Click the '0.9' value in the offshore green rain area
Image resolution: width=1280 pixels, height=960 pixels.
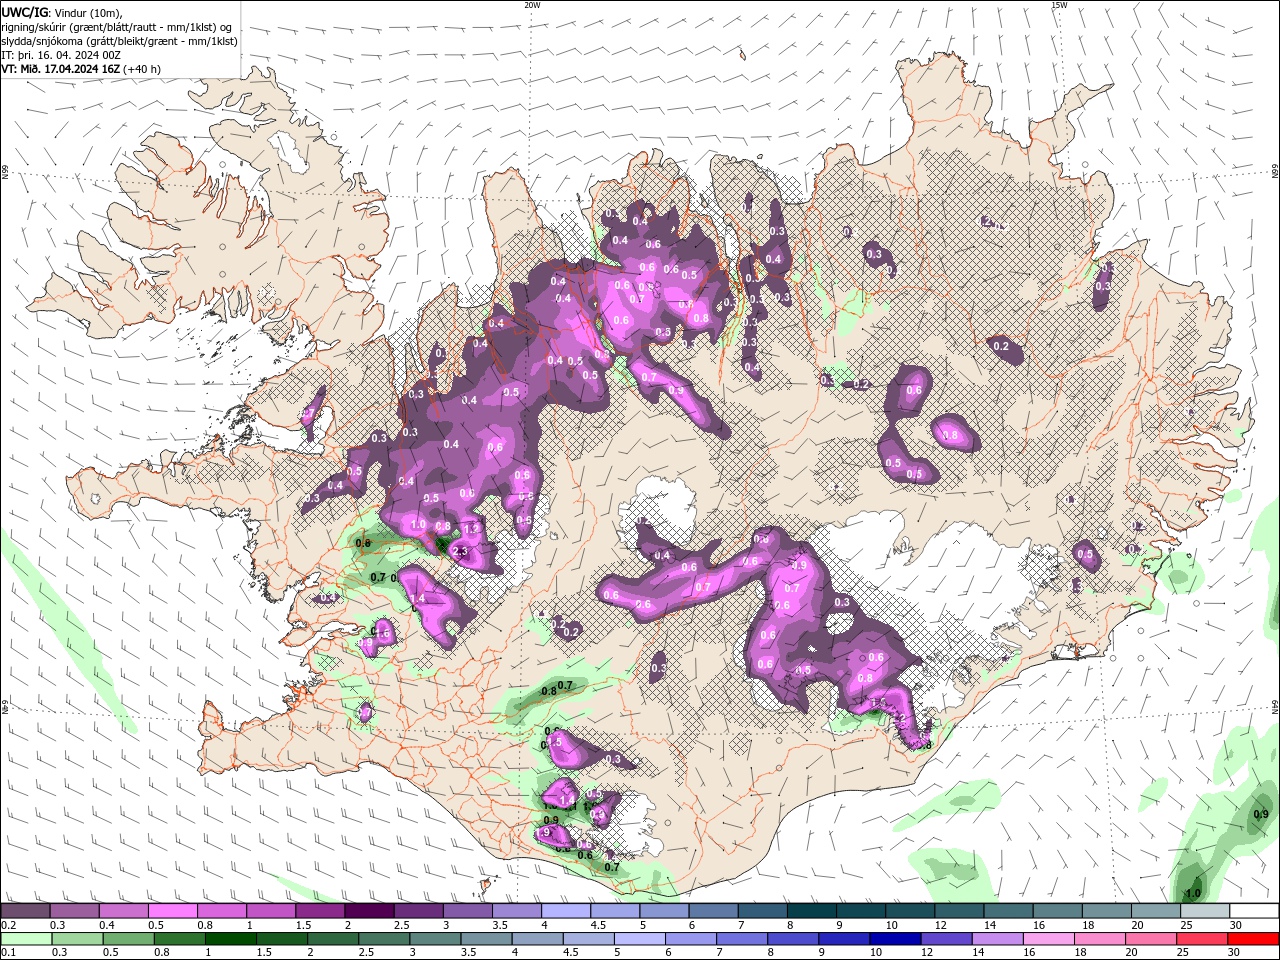click(x=1261, y=815)
